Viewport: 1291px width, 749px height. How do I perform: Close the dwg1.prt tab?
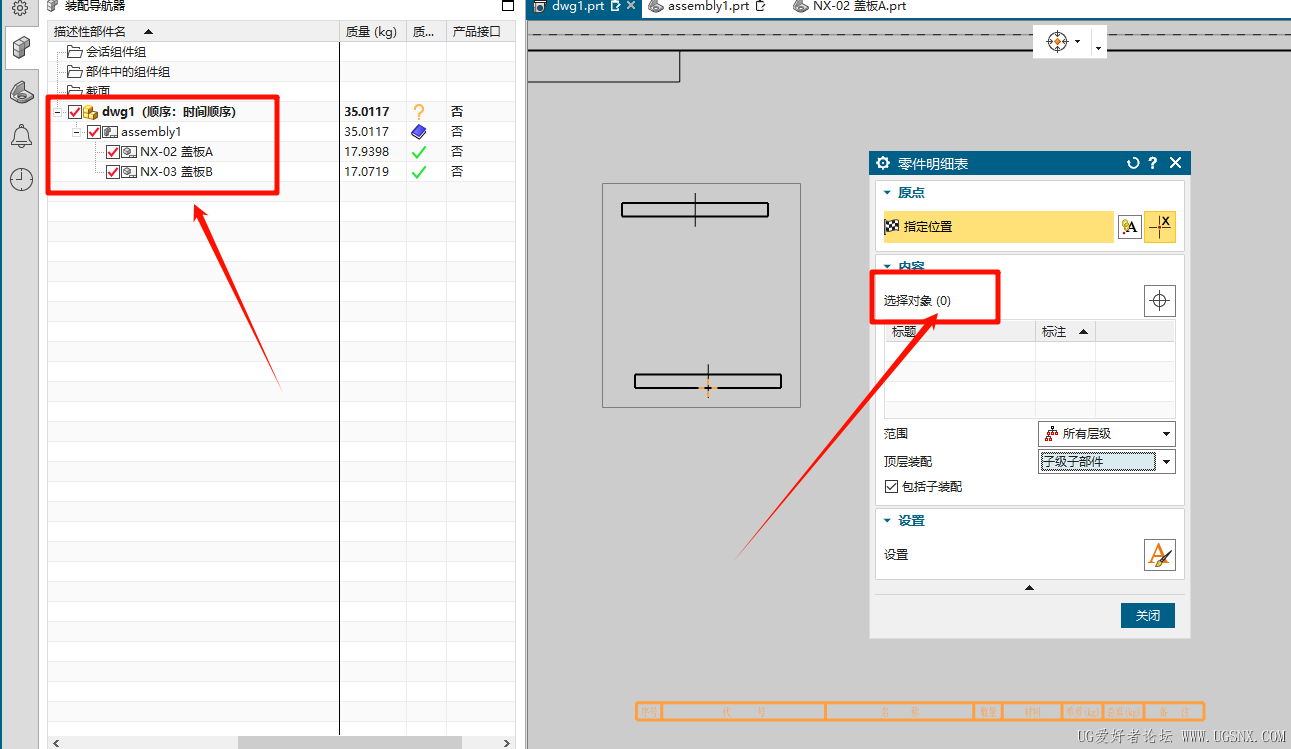[631, 6]
